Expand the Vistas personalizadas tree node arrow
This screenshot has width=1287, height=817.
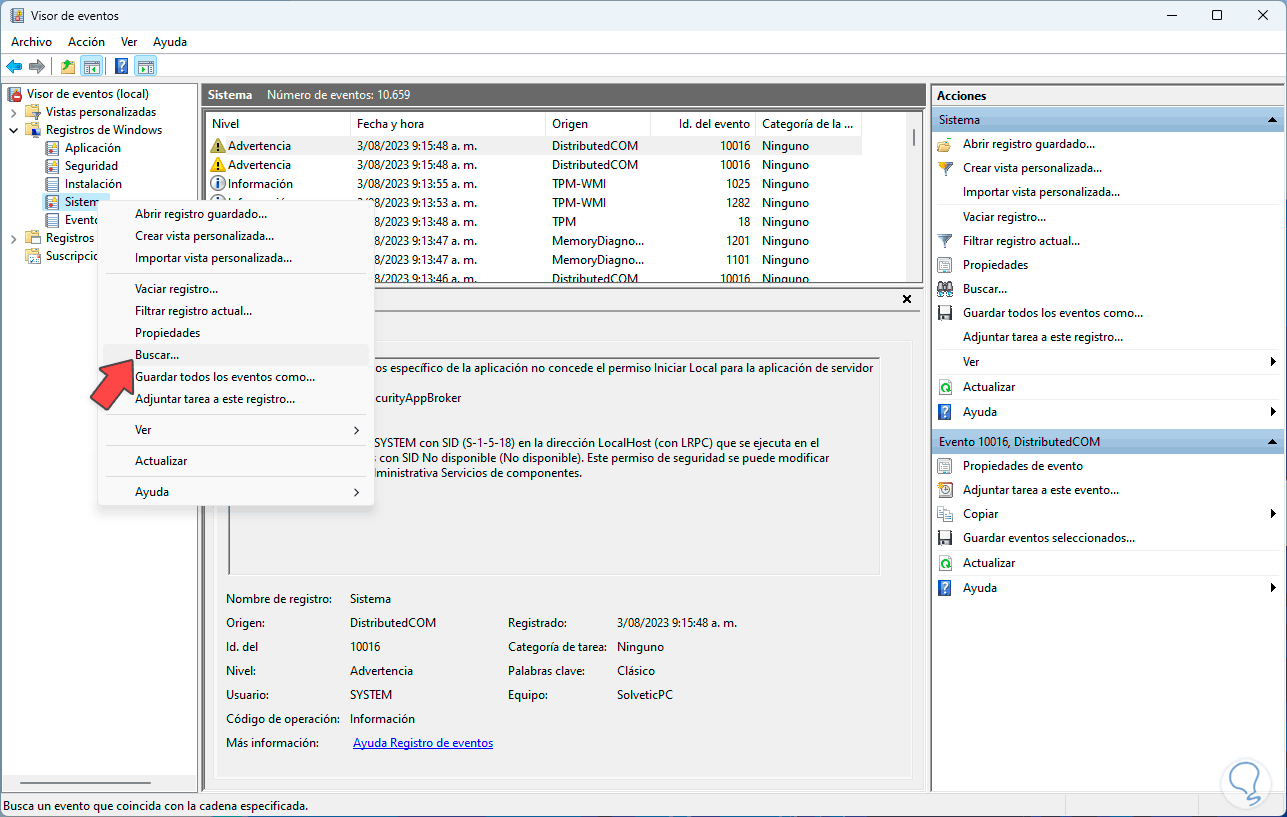[13, 112]
